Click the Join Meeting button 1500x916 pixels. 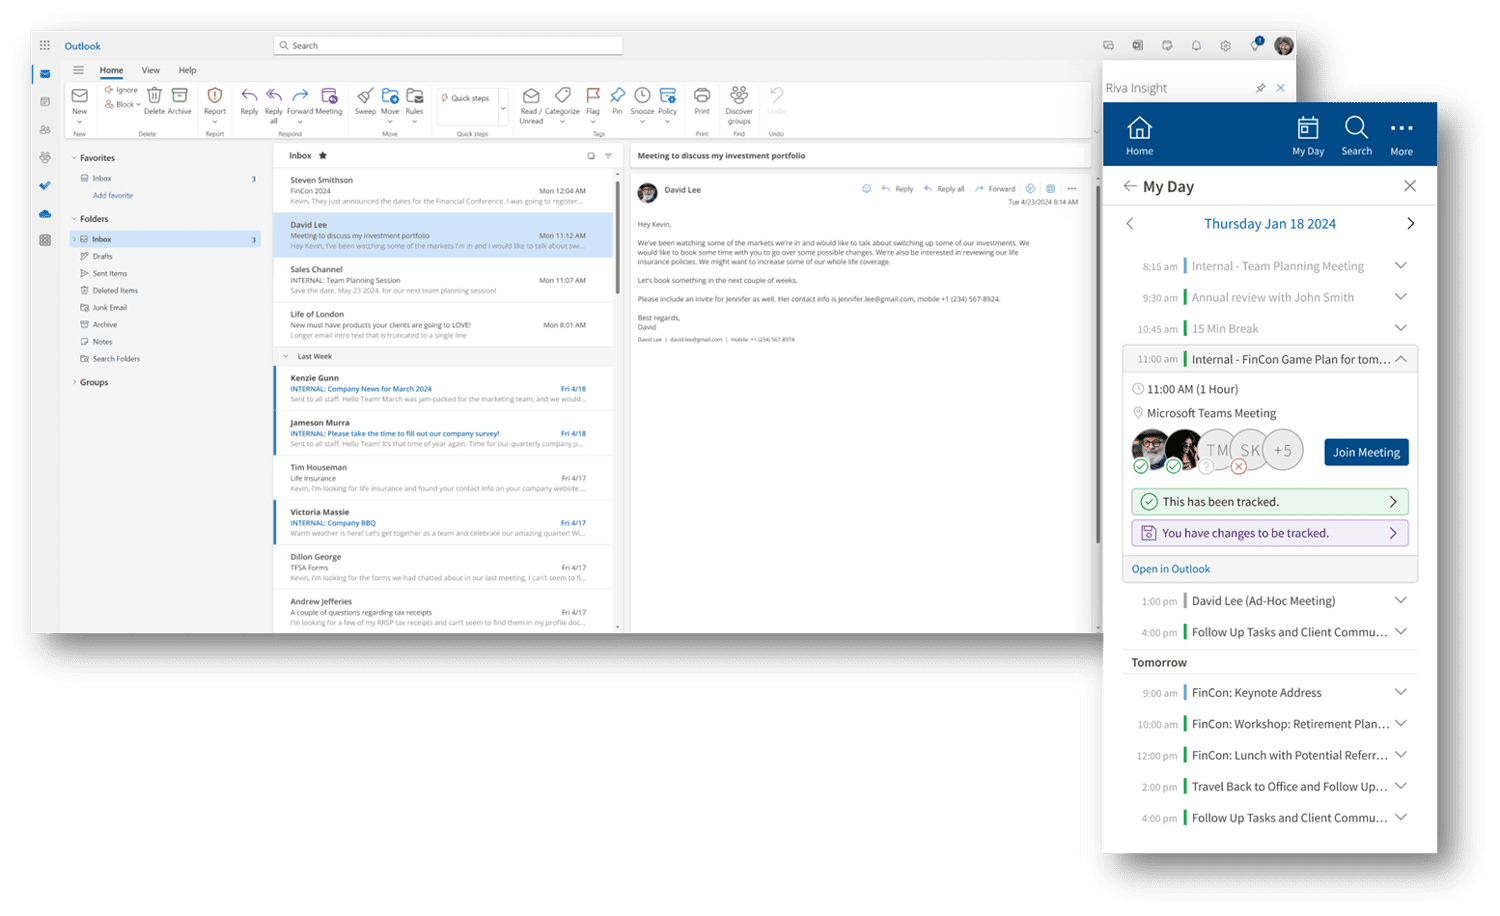pyautogui.click(x=1366, y=452)
